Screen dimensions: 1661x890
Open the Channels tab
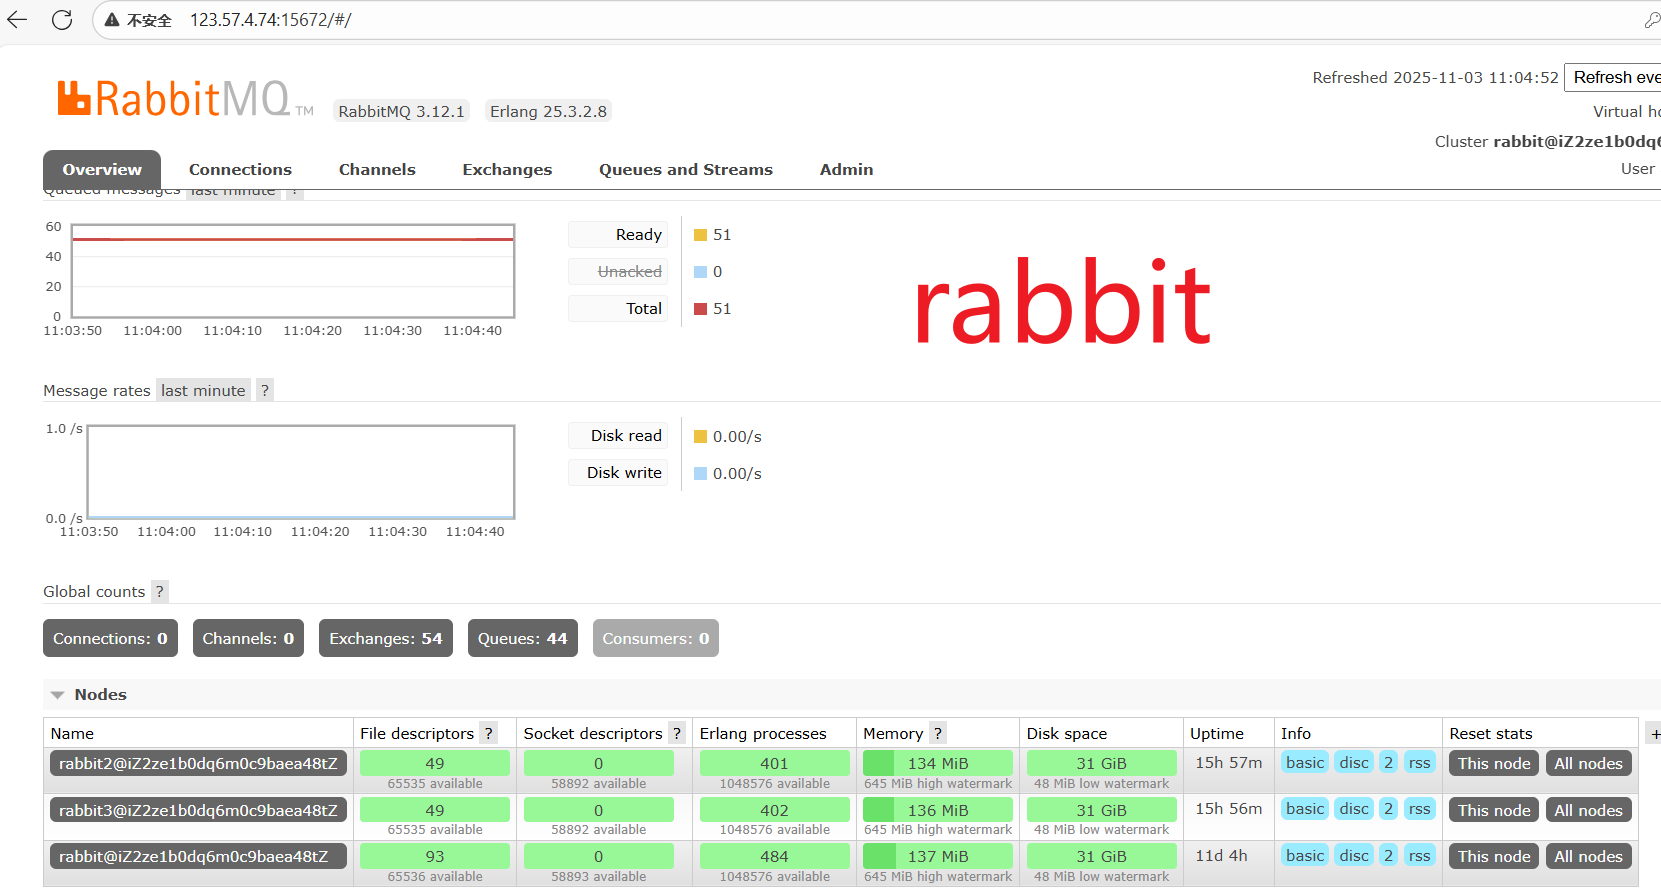pyautogui.click(x=377, y=170)
